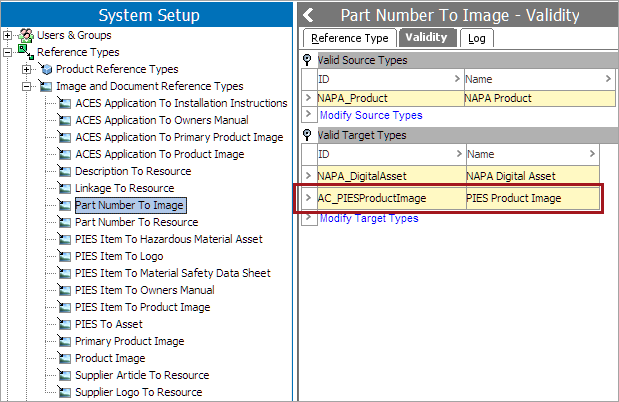619x402 pixels.
Task: Click the Modify Source Types link
Action: point(371,115)
